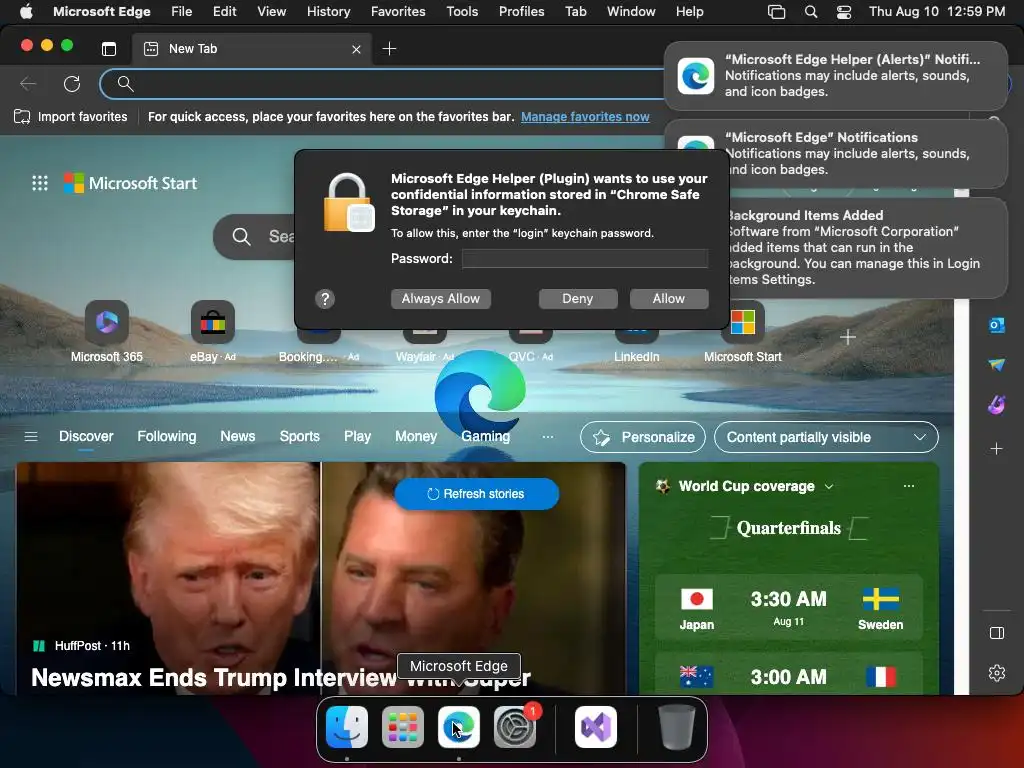
Task: Click the web search magnifier icon
Action: [x=242, y=236]
